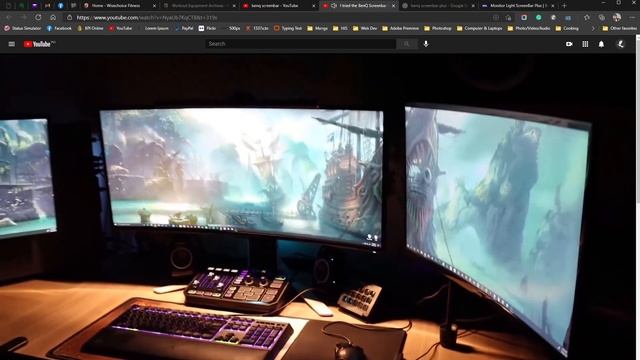Close the Wisechoice Fitness tab
Viewport: 640px width, 360px height.
click(154, 6)
